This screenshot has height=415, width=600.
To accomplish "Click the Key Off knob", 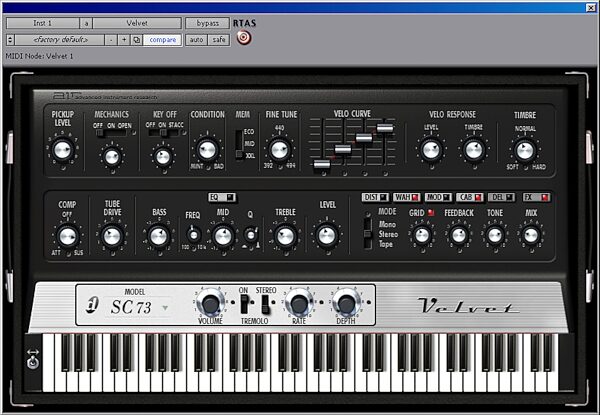I will click(x=163, y=156).
